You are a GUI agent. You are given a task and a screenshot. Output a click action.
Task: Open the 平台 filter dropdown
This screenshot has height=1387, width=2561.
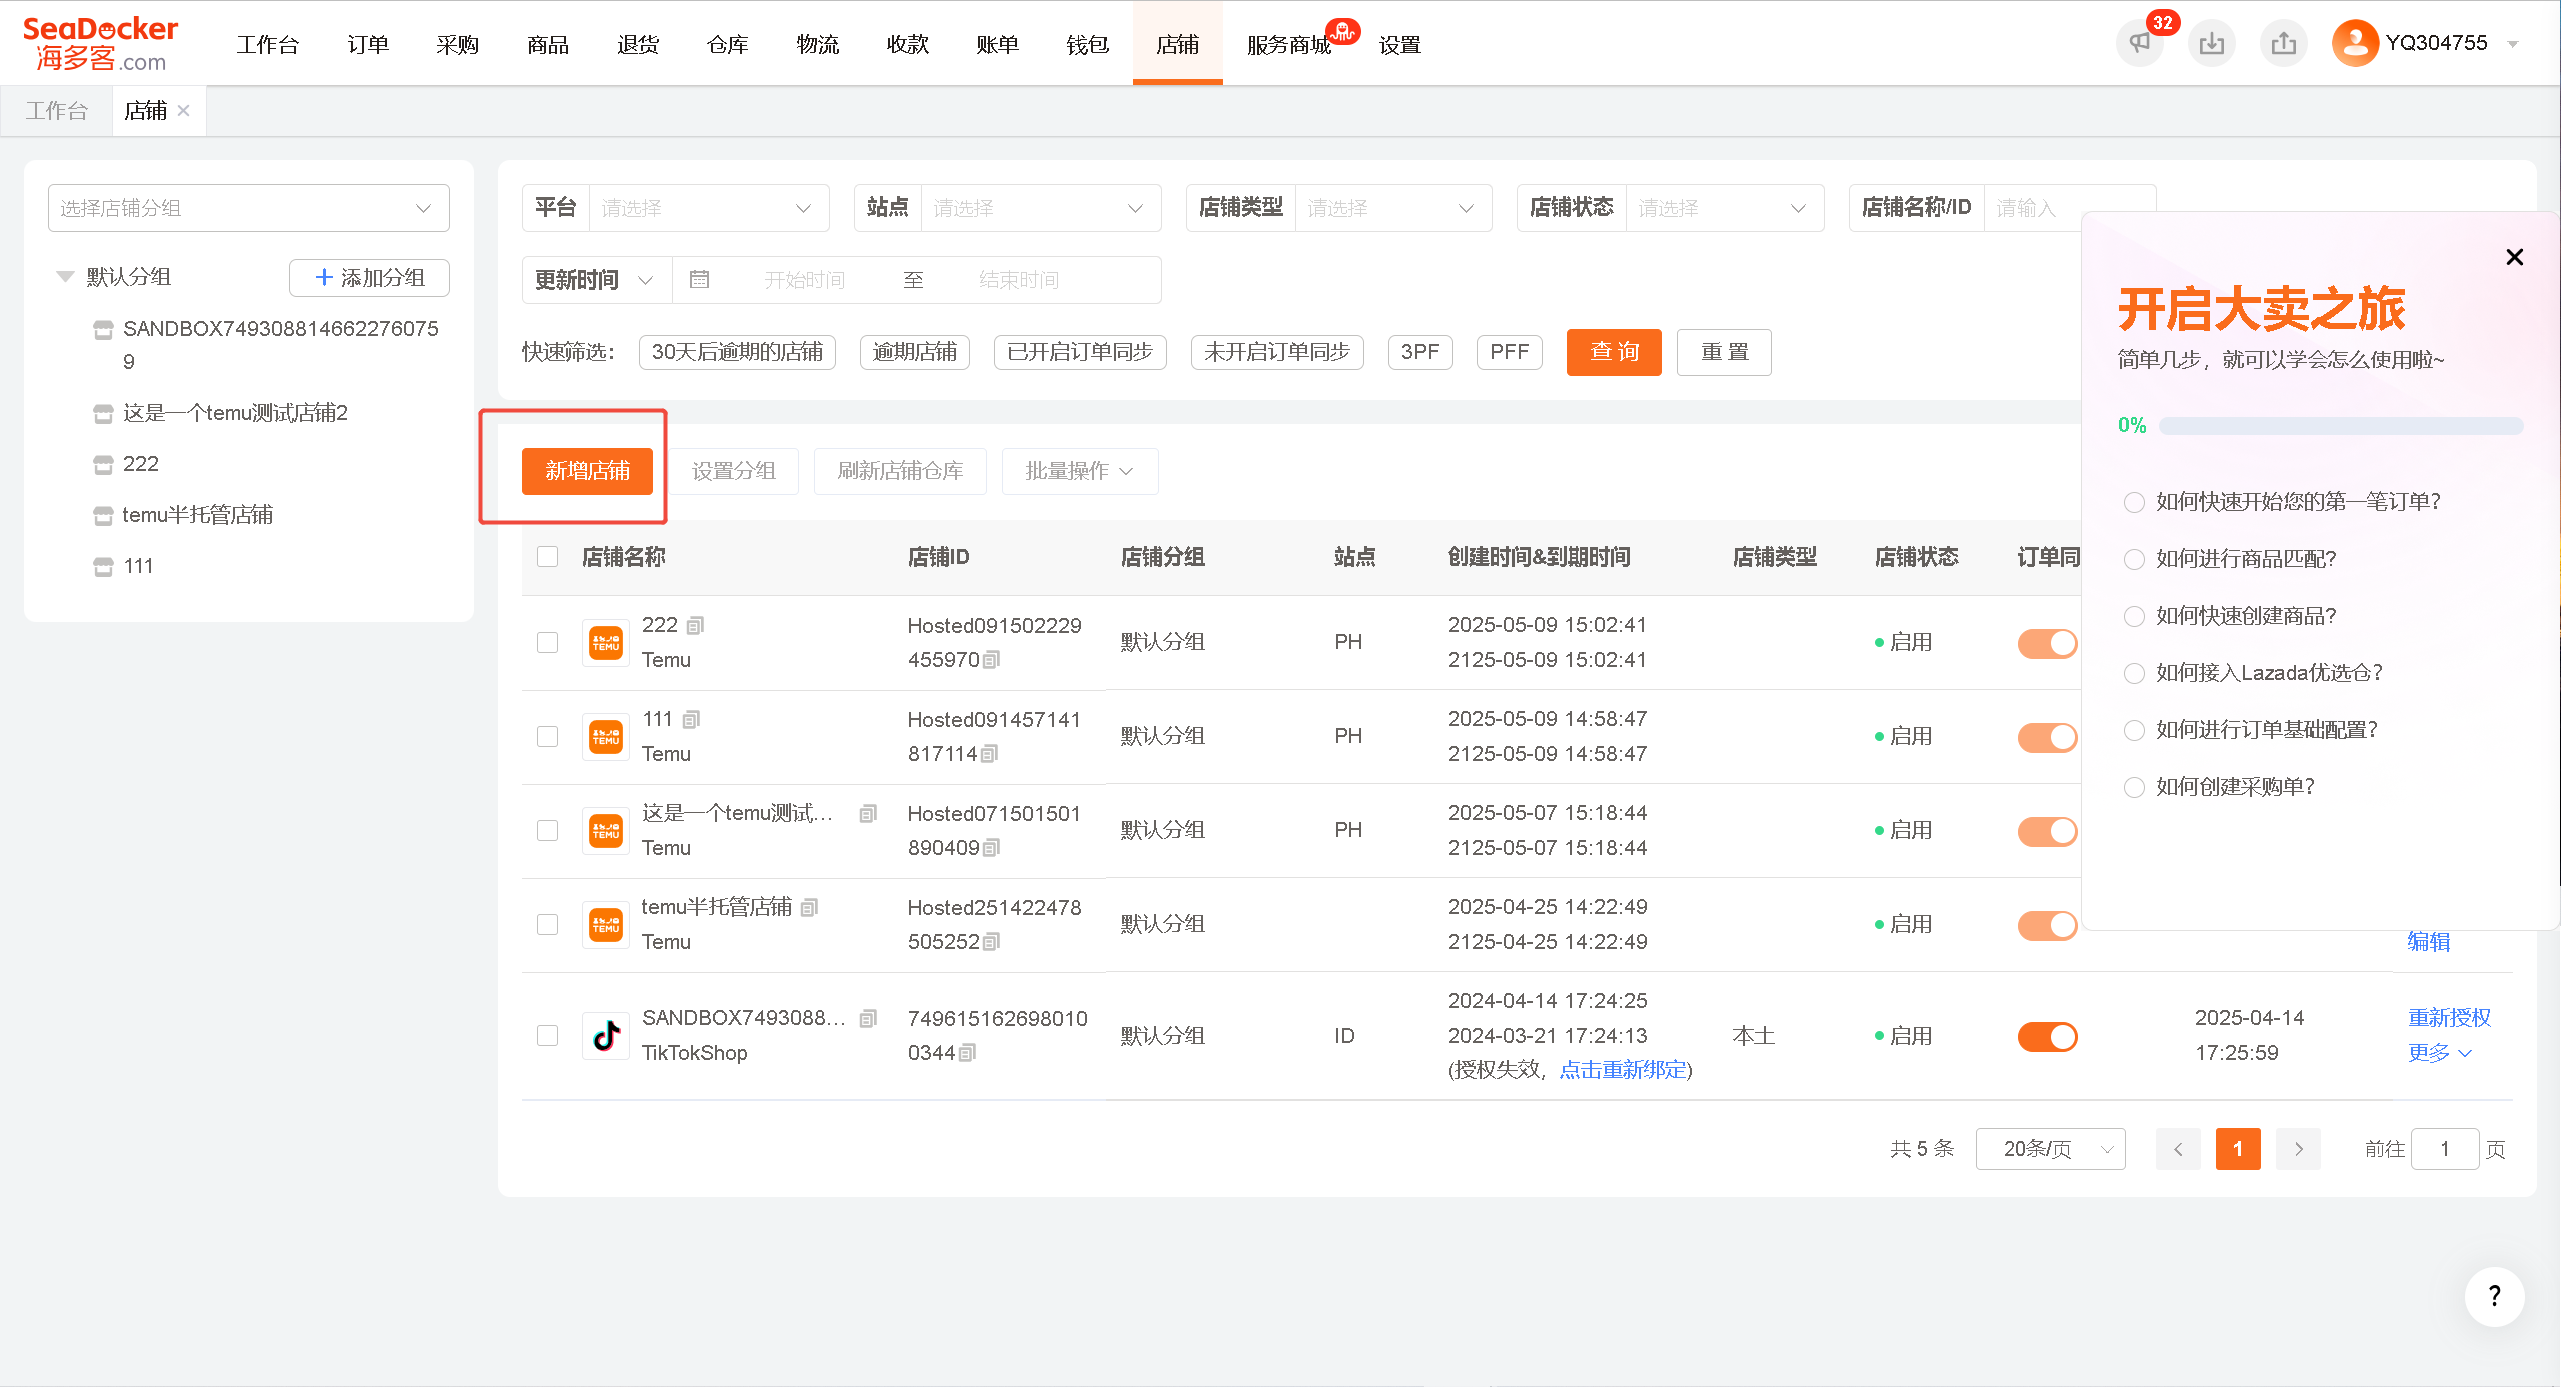click(709, 208)
